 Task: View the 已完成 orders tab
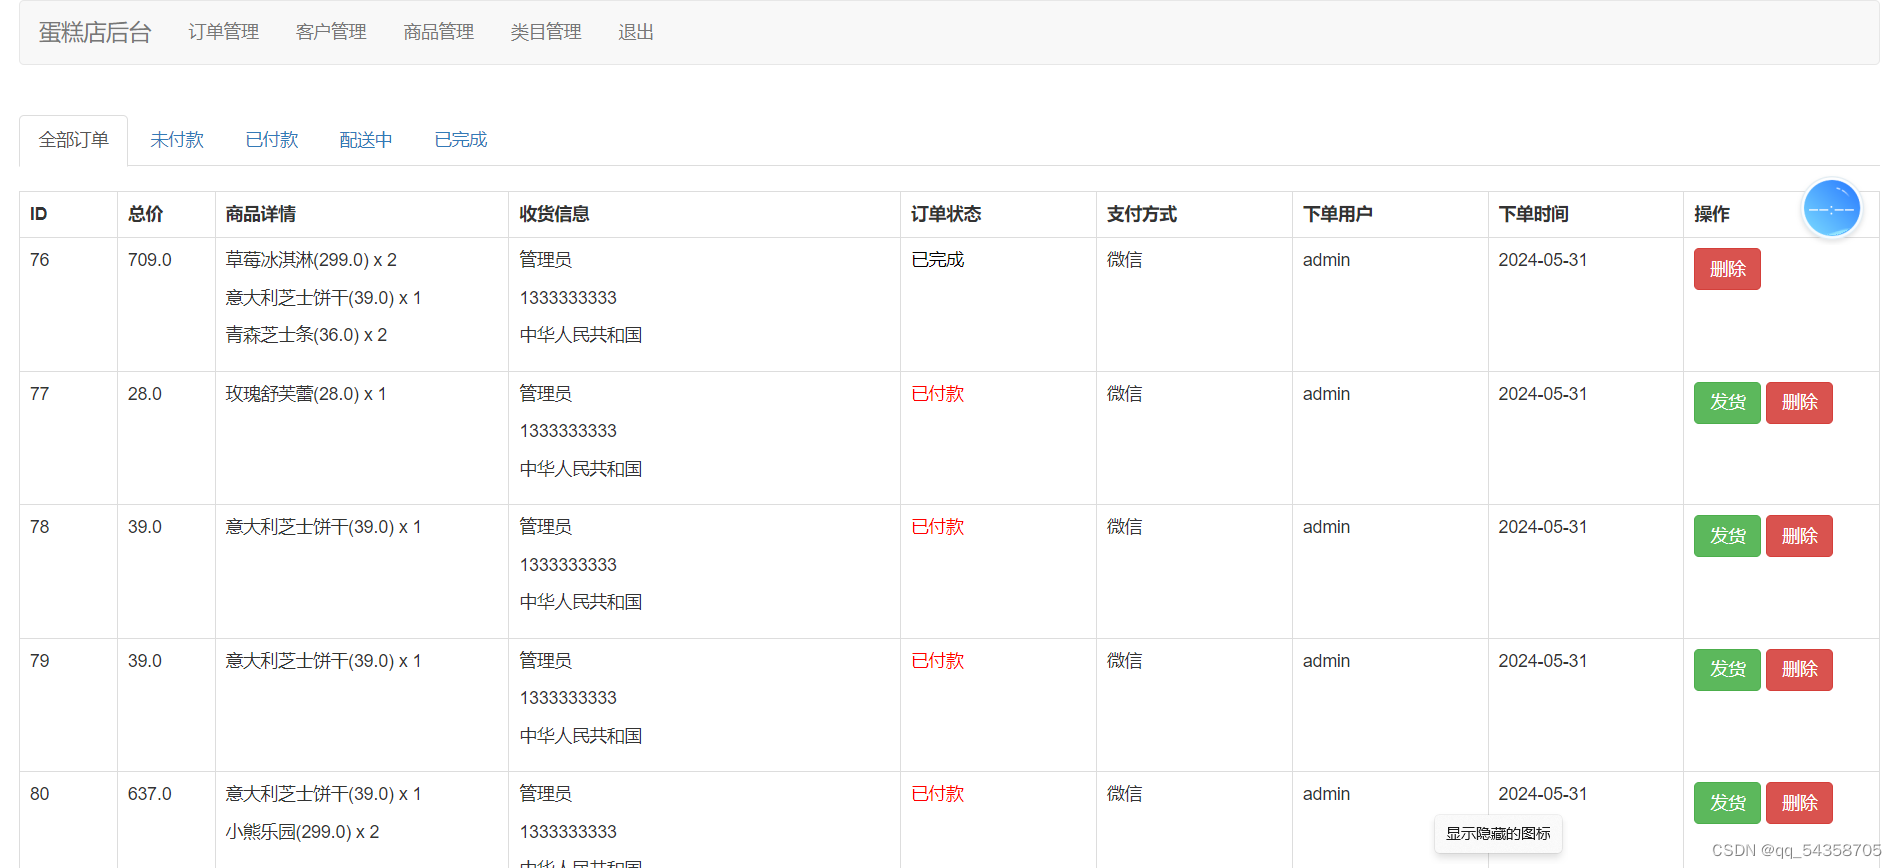click(x=461, y=140)
